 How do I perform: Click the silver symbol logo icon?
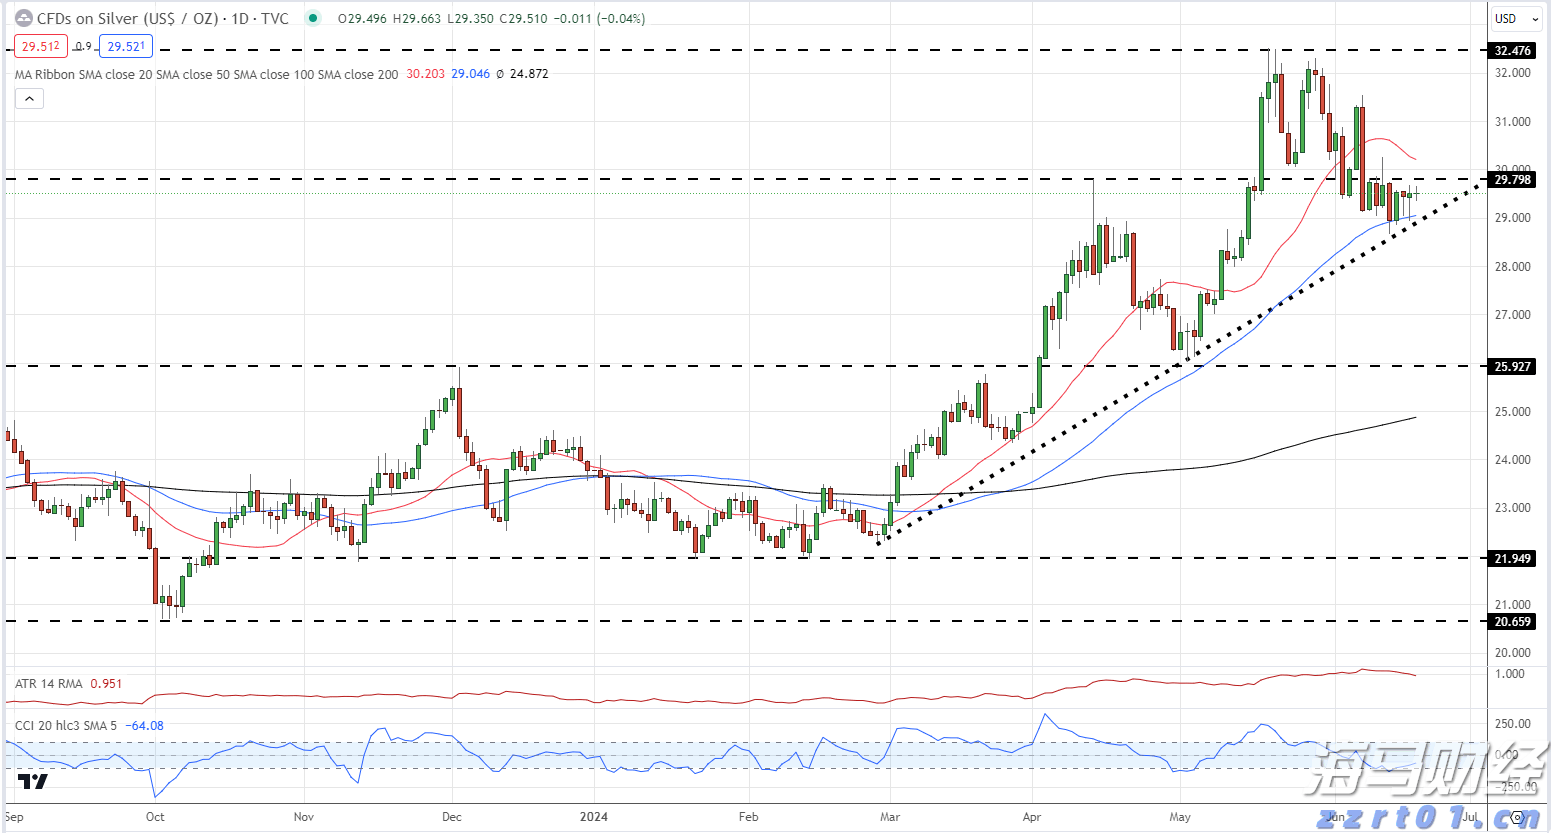pos(24,18)
